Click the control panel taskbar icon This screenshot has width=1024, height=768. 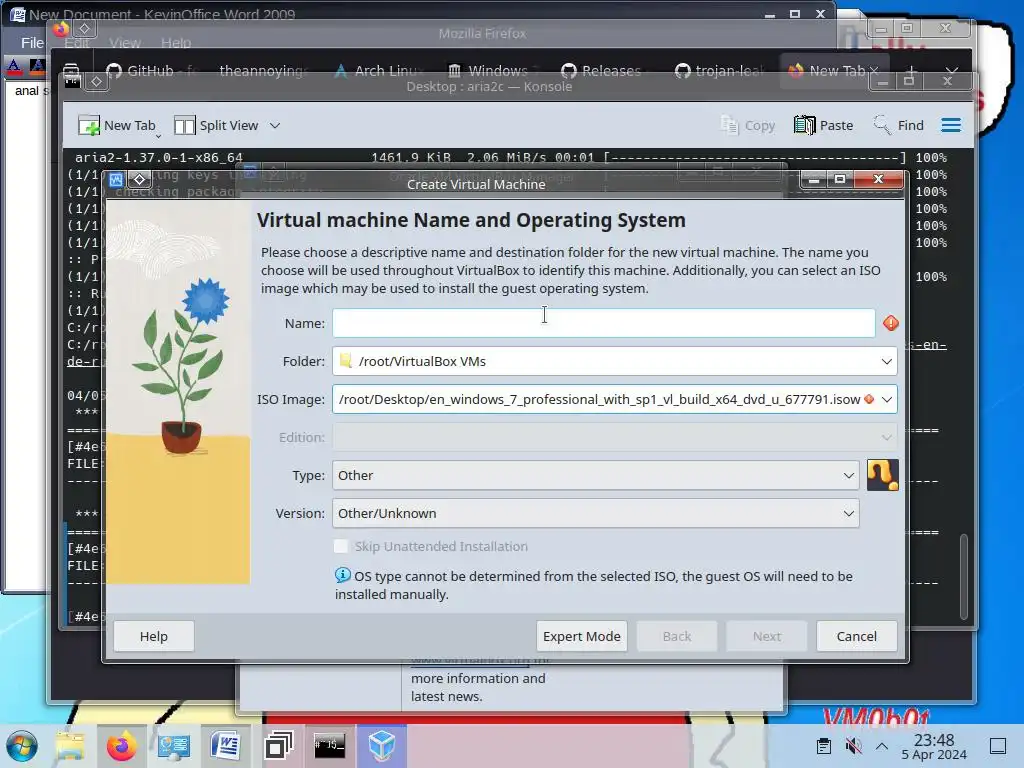(174, 746)
